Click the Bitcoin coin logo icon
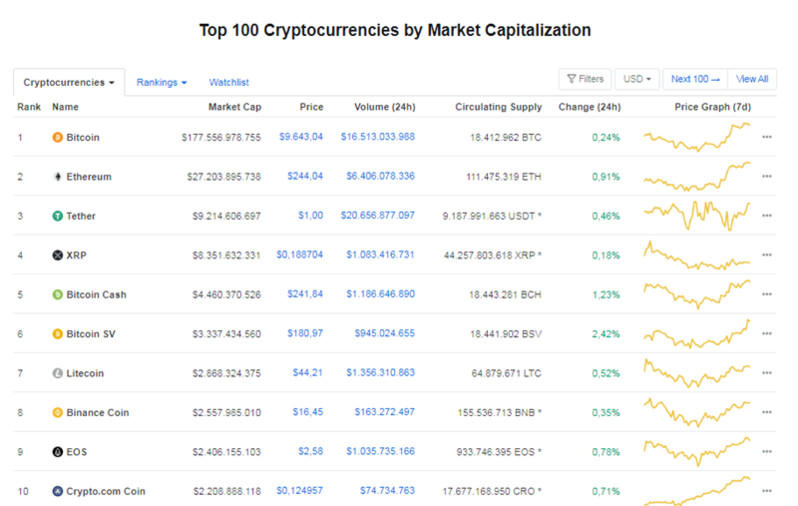 click(x=57, y=138)
